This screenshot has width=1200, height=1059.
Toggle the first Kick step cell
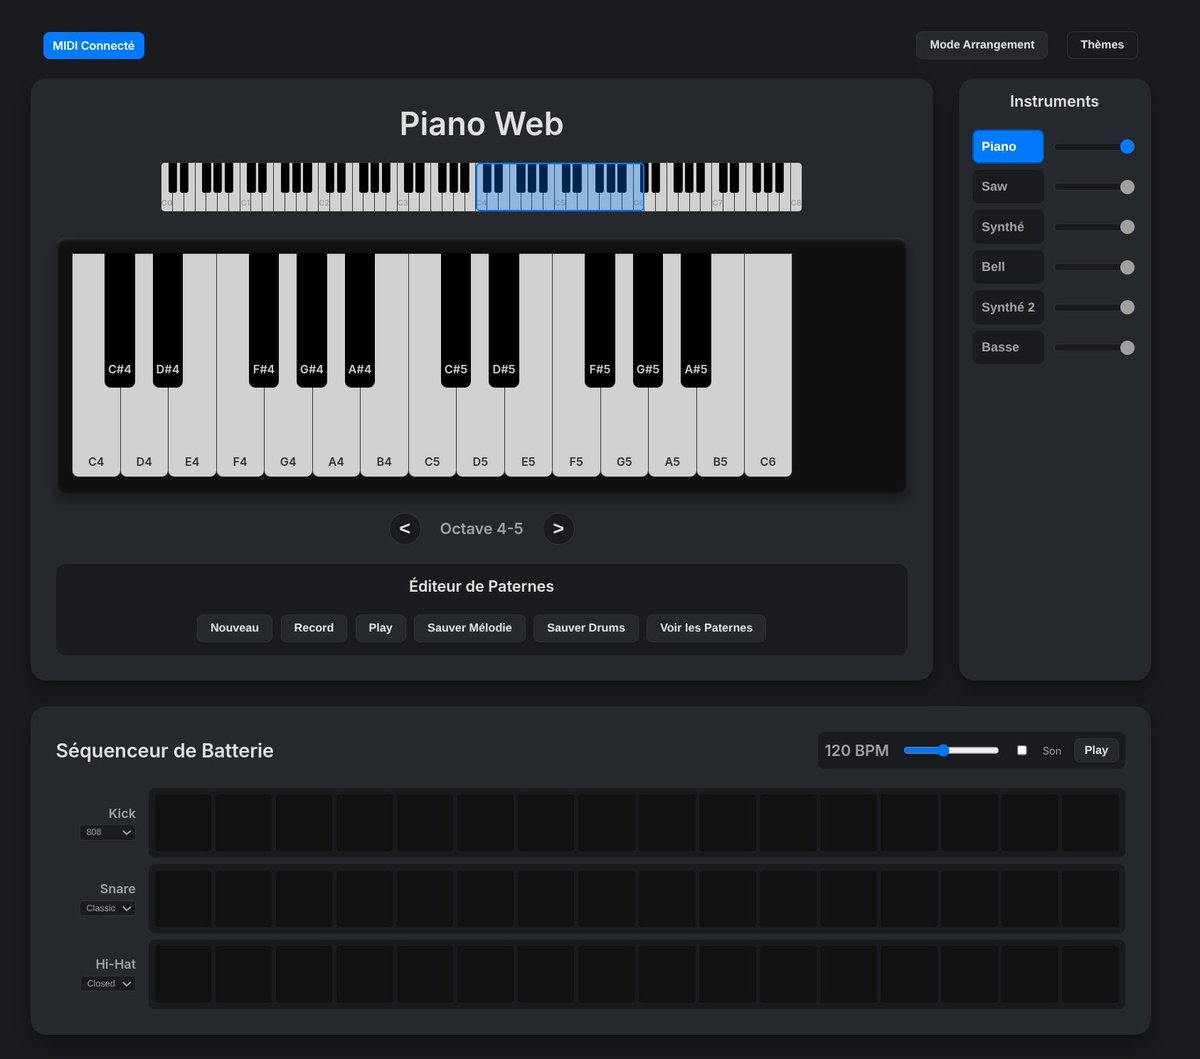tap(183, 823)
